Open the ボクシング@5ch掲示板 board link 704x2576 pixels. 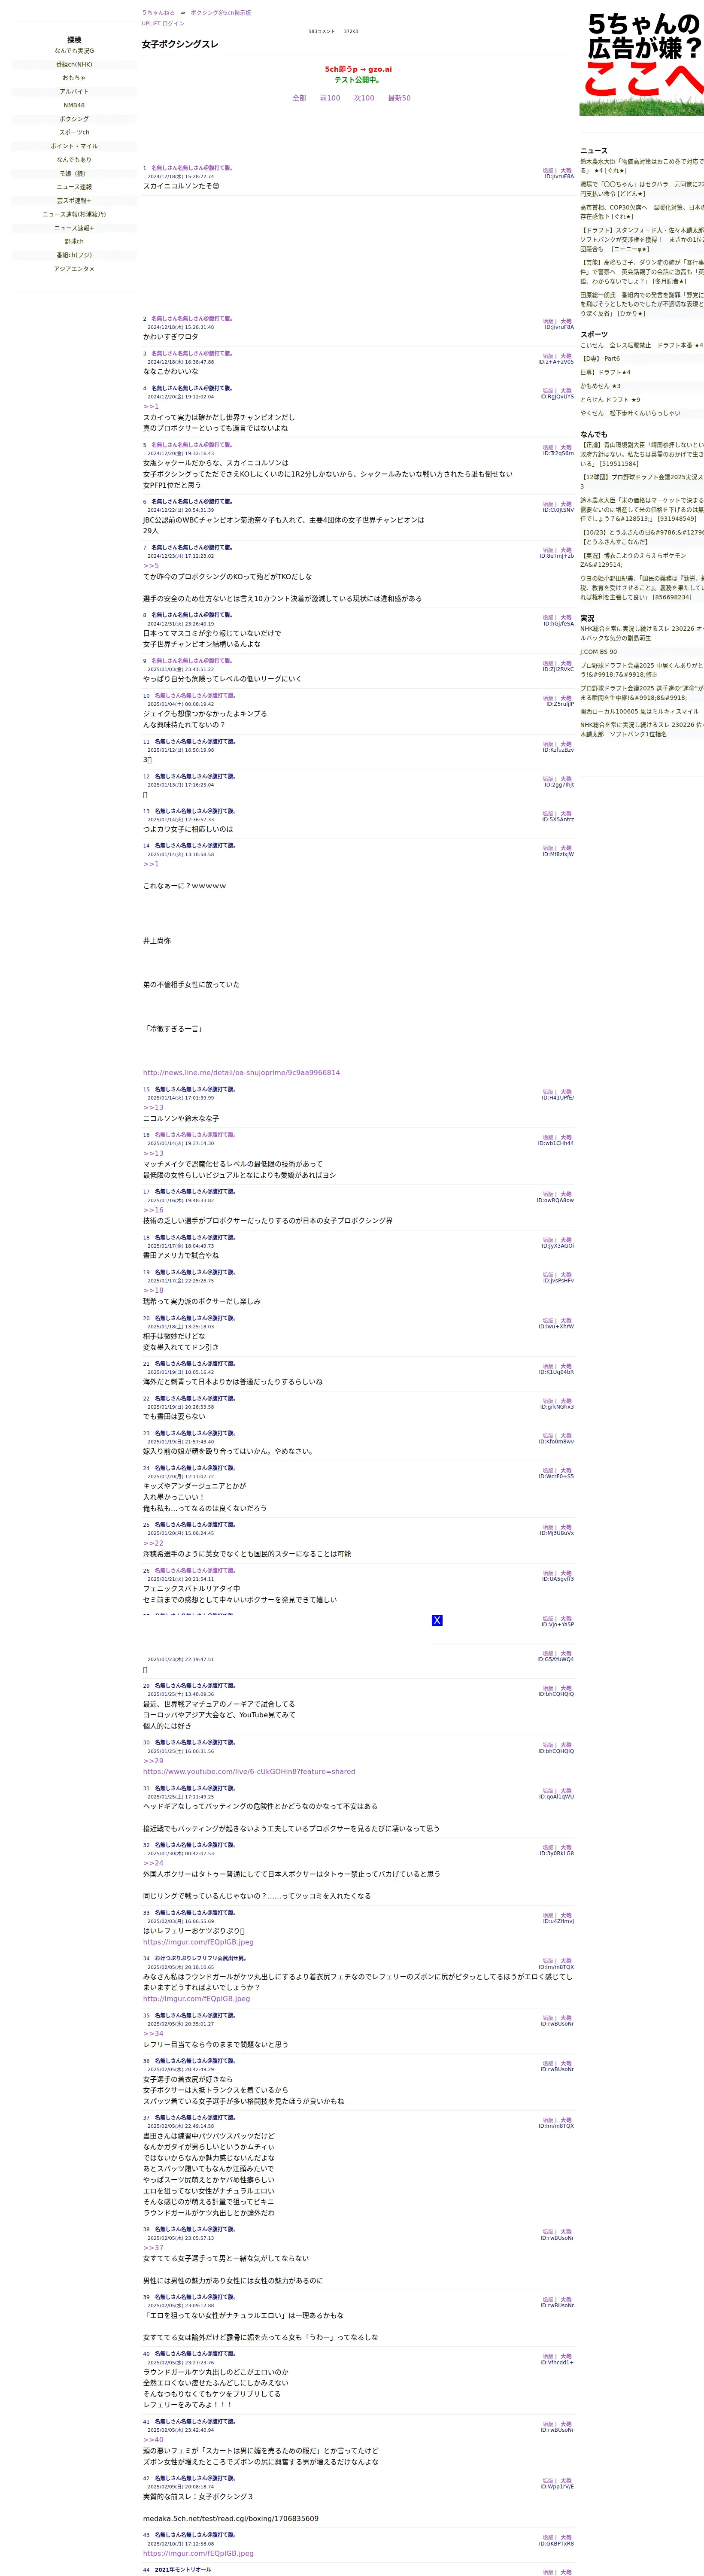[x=221, y=13]
